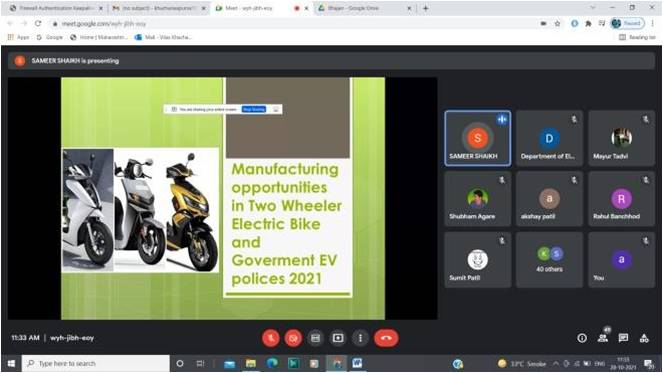Select the akshay patil participant tile

click(x=549, y=199)
